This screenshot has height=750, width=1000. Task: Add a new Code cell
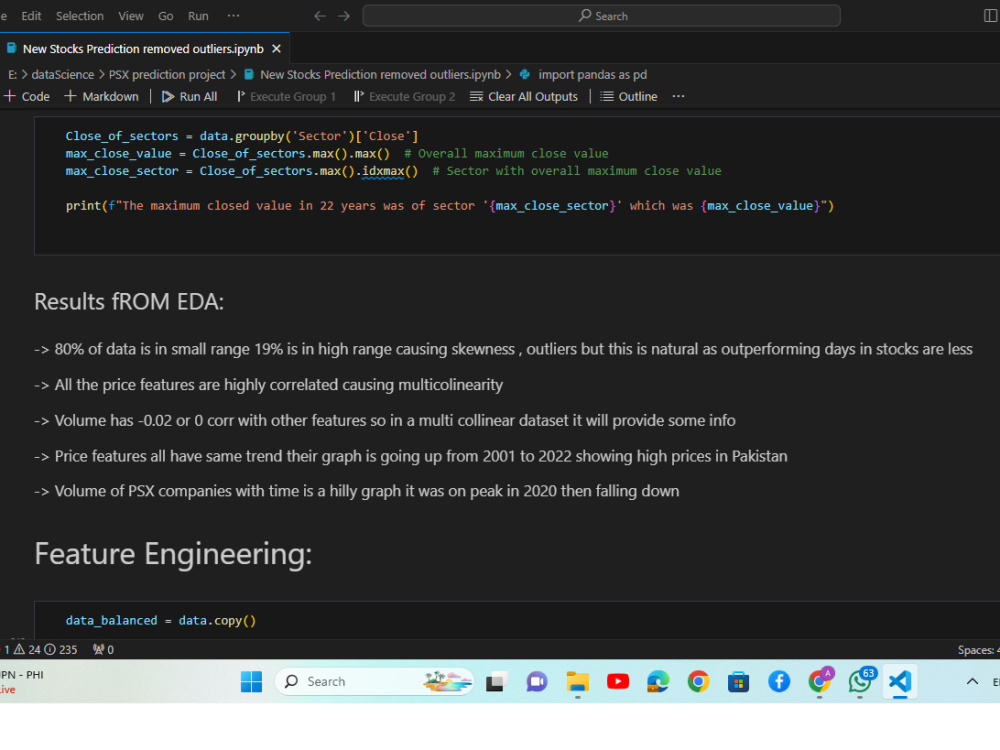tap(26, 96)
